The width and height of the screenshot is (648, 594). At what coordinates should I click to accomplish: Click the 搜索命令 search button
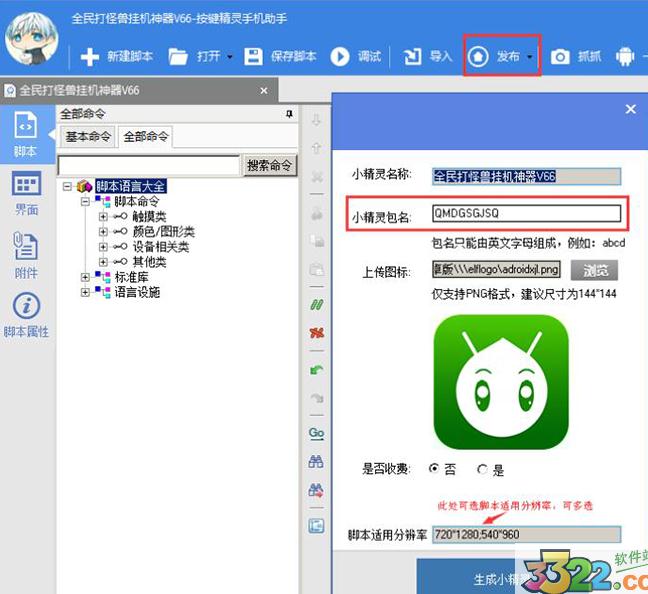[x=269, y=165]
